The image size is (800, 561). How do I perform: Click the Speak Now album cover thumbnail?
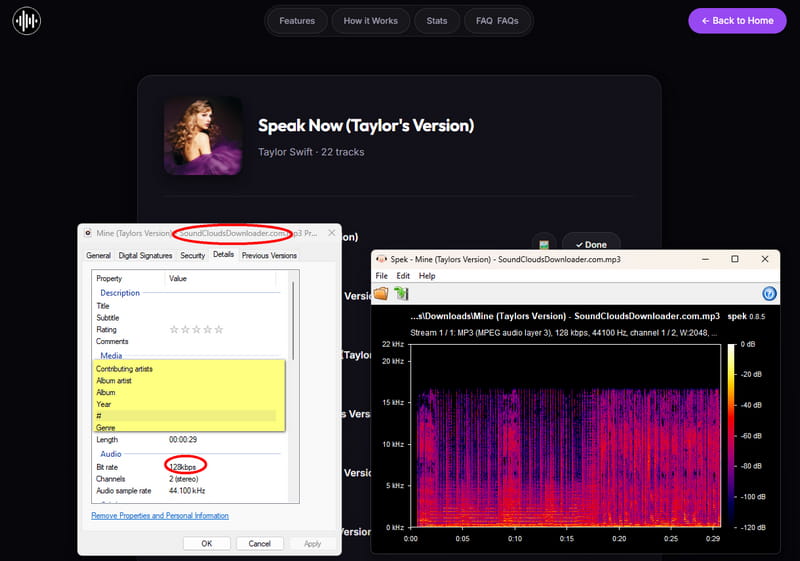(x=203, y=136)
